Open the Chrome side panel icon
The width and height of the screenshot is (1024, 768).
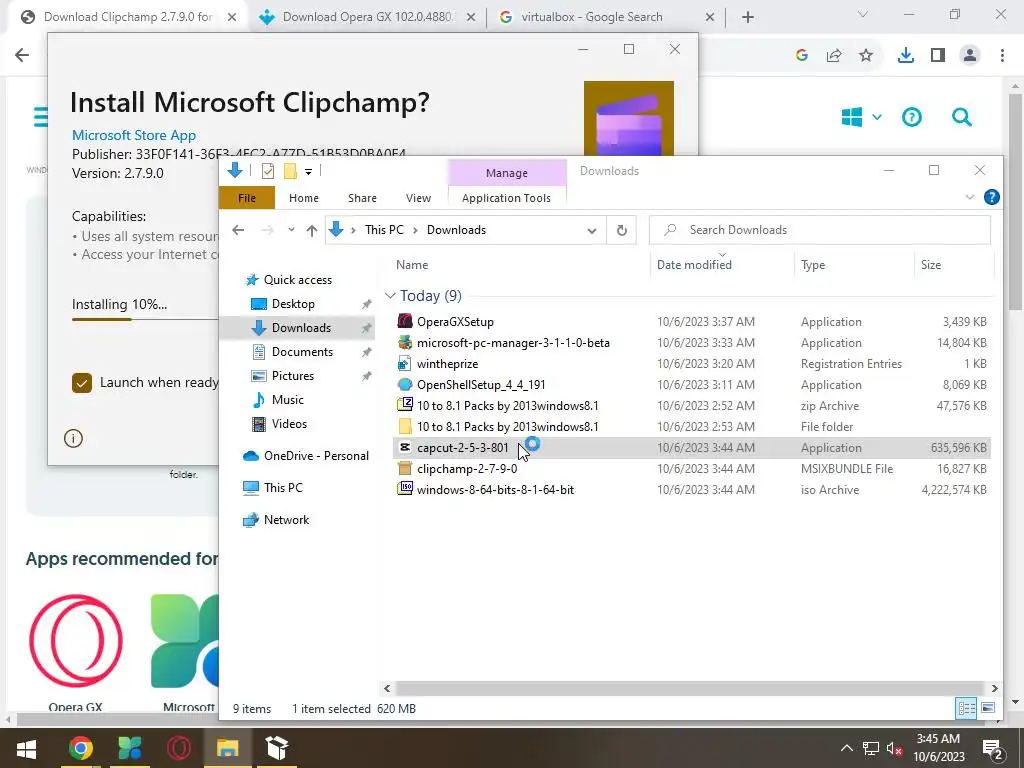(938, 56)
